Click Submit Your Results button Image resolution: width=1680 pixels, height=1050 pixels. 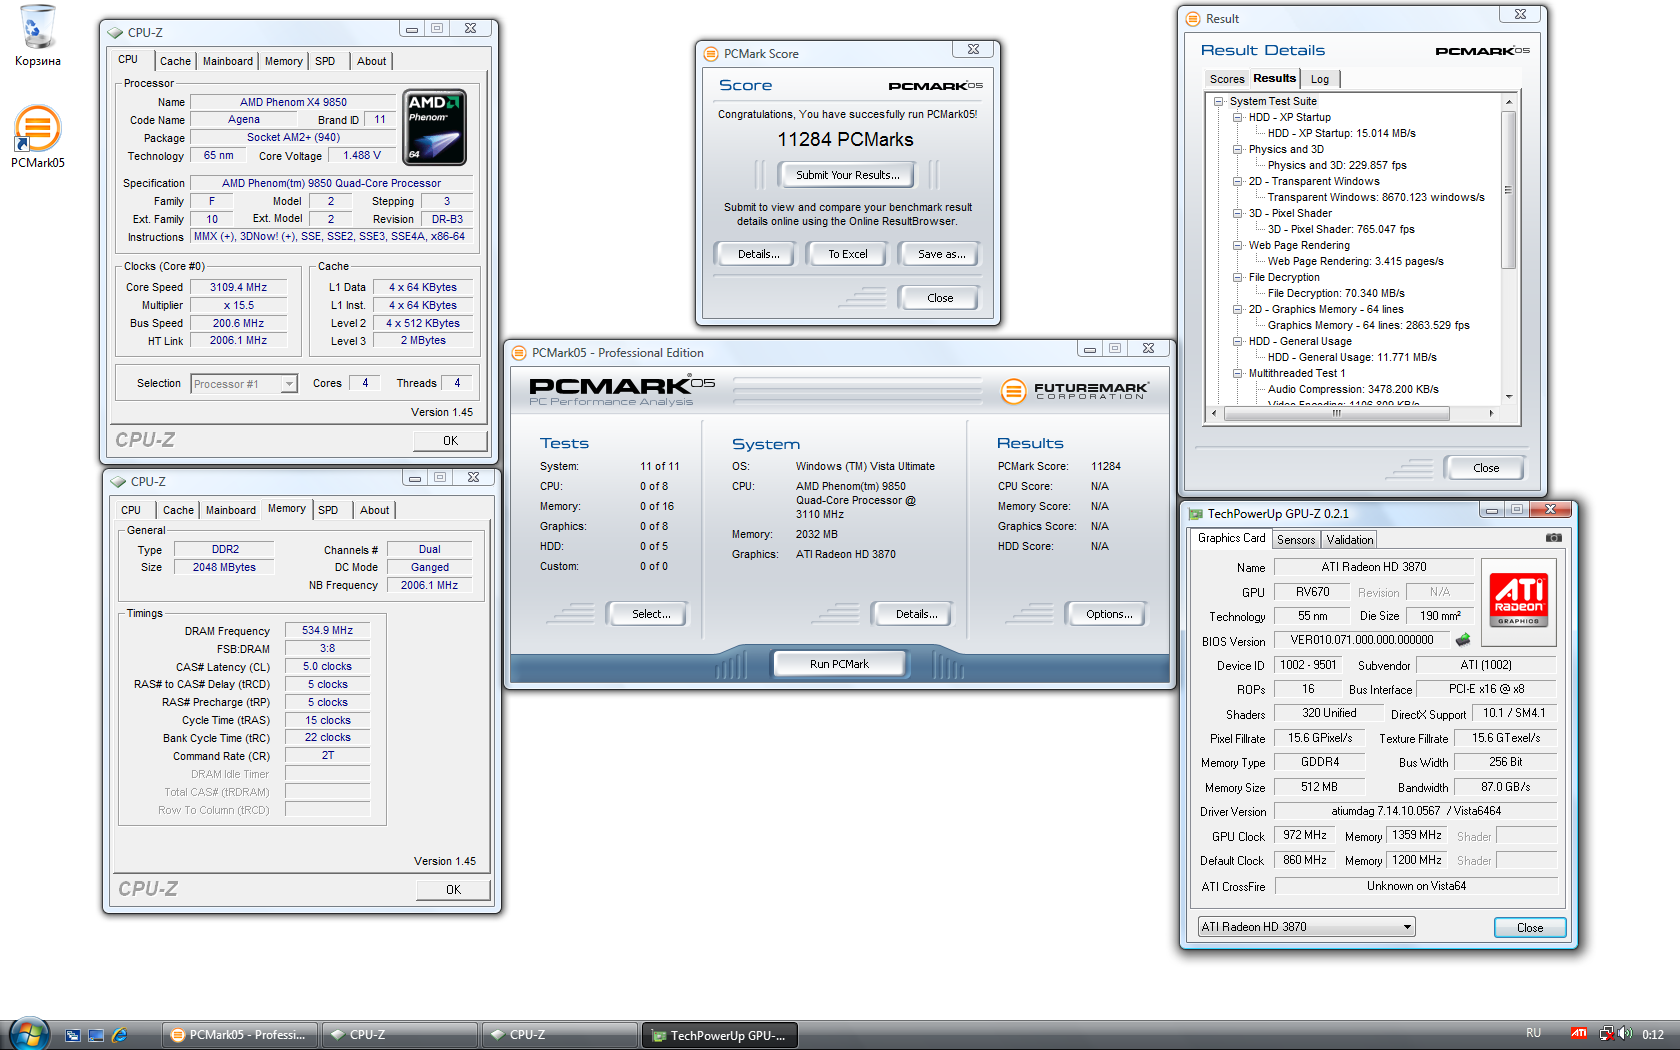click(848, 175)
